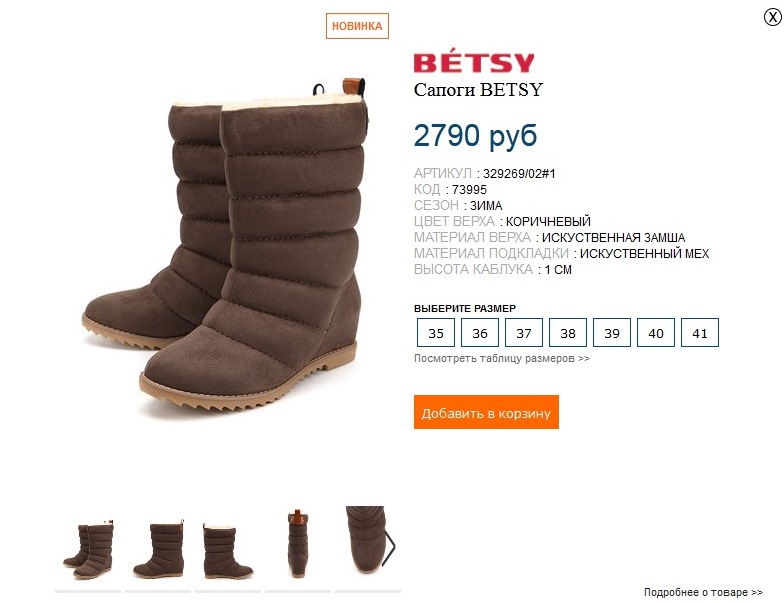This screenshot has width=784, height=603.
Task: Show fourth thumbnail back view of boot
Action: (298, 544)
